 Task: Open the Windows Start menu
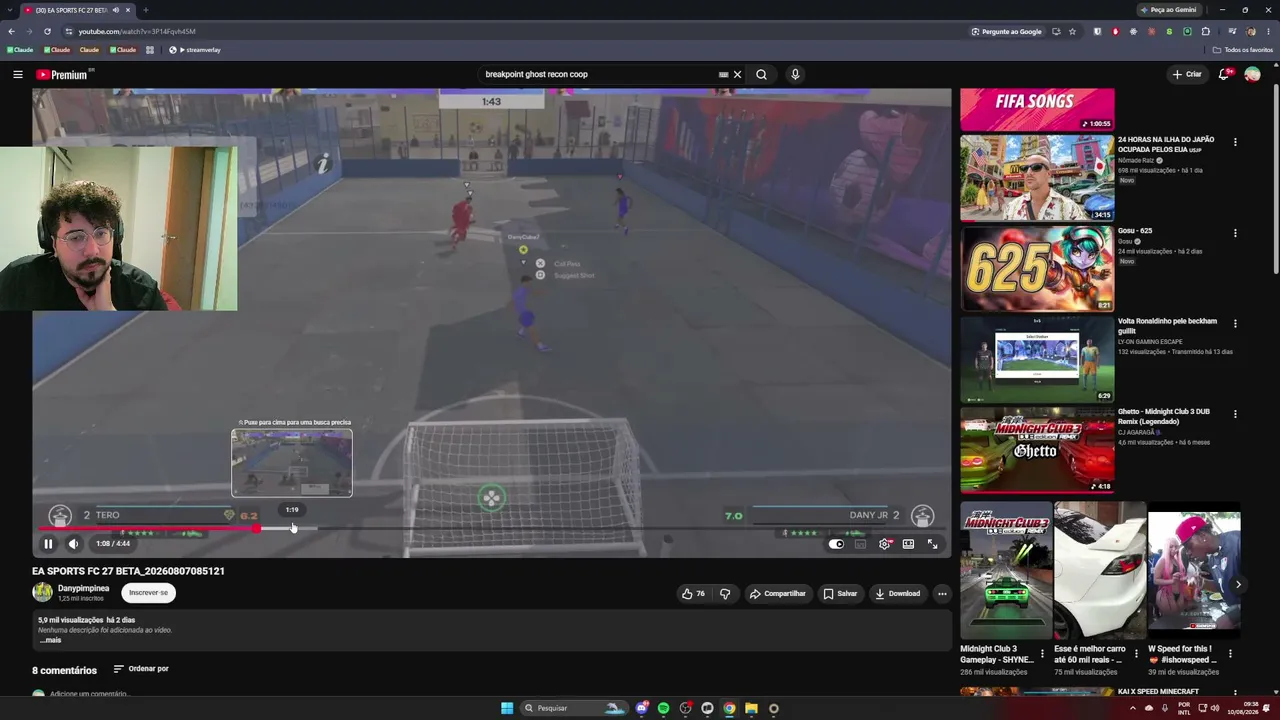coord(507,708)
